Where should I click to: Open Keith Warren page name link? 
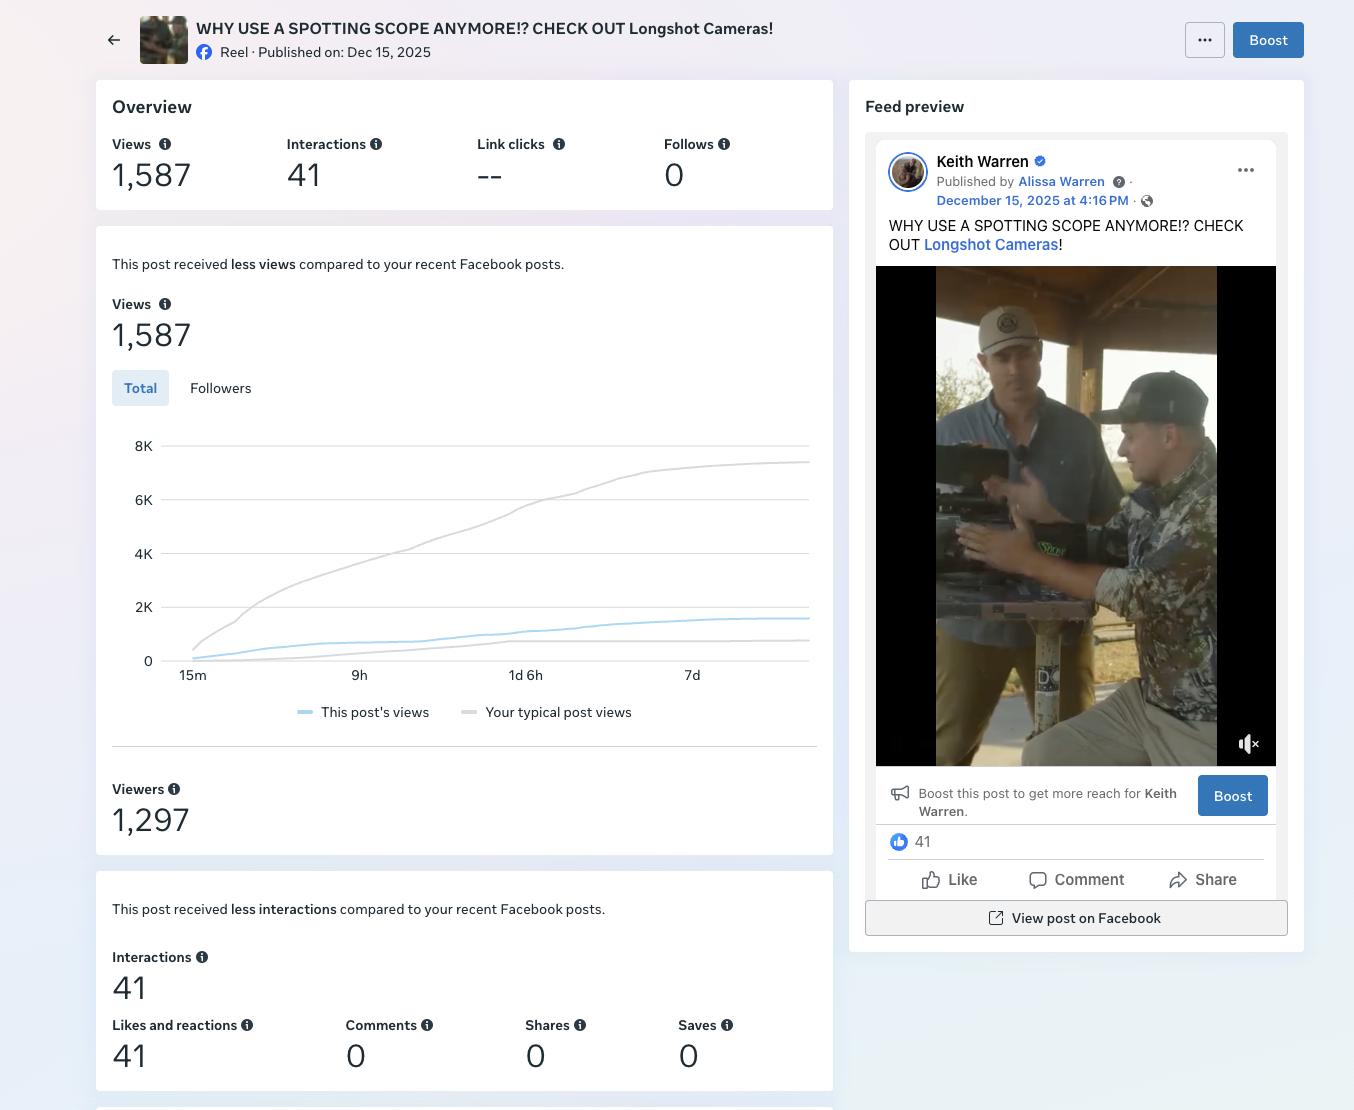click(x=982, y=161)
